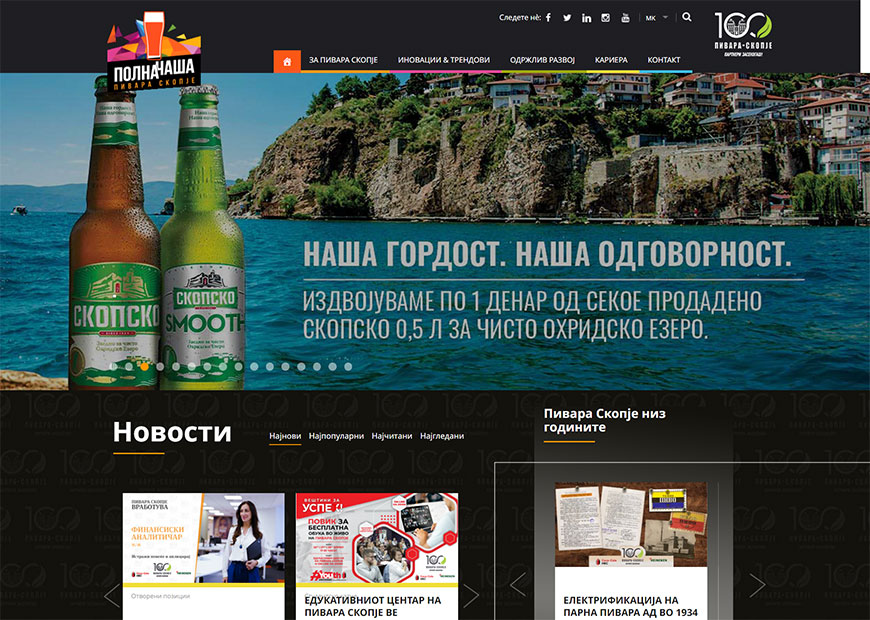Open the YouTube social link

click(x=625, y=18)
